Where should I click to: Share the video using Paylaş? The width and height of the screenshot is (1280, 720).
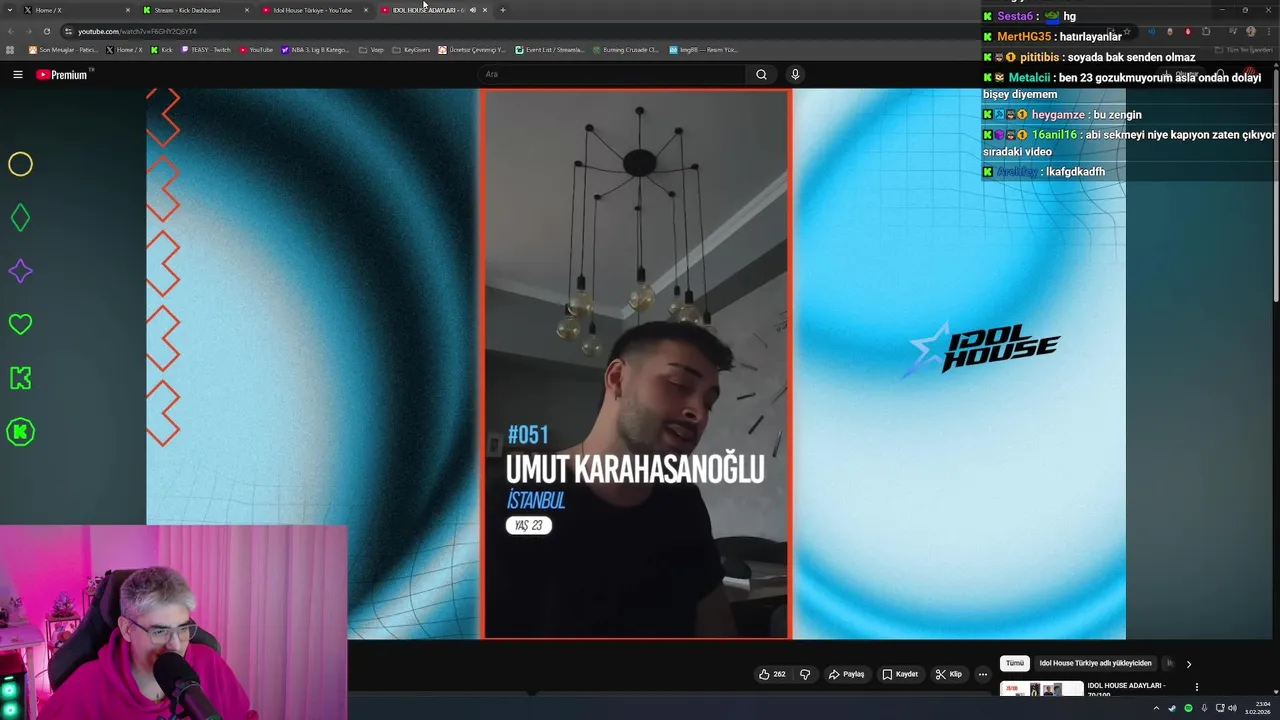click(x=846, y=674)
